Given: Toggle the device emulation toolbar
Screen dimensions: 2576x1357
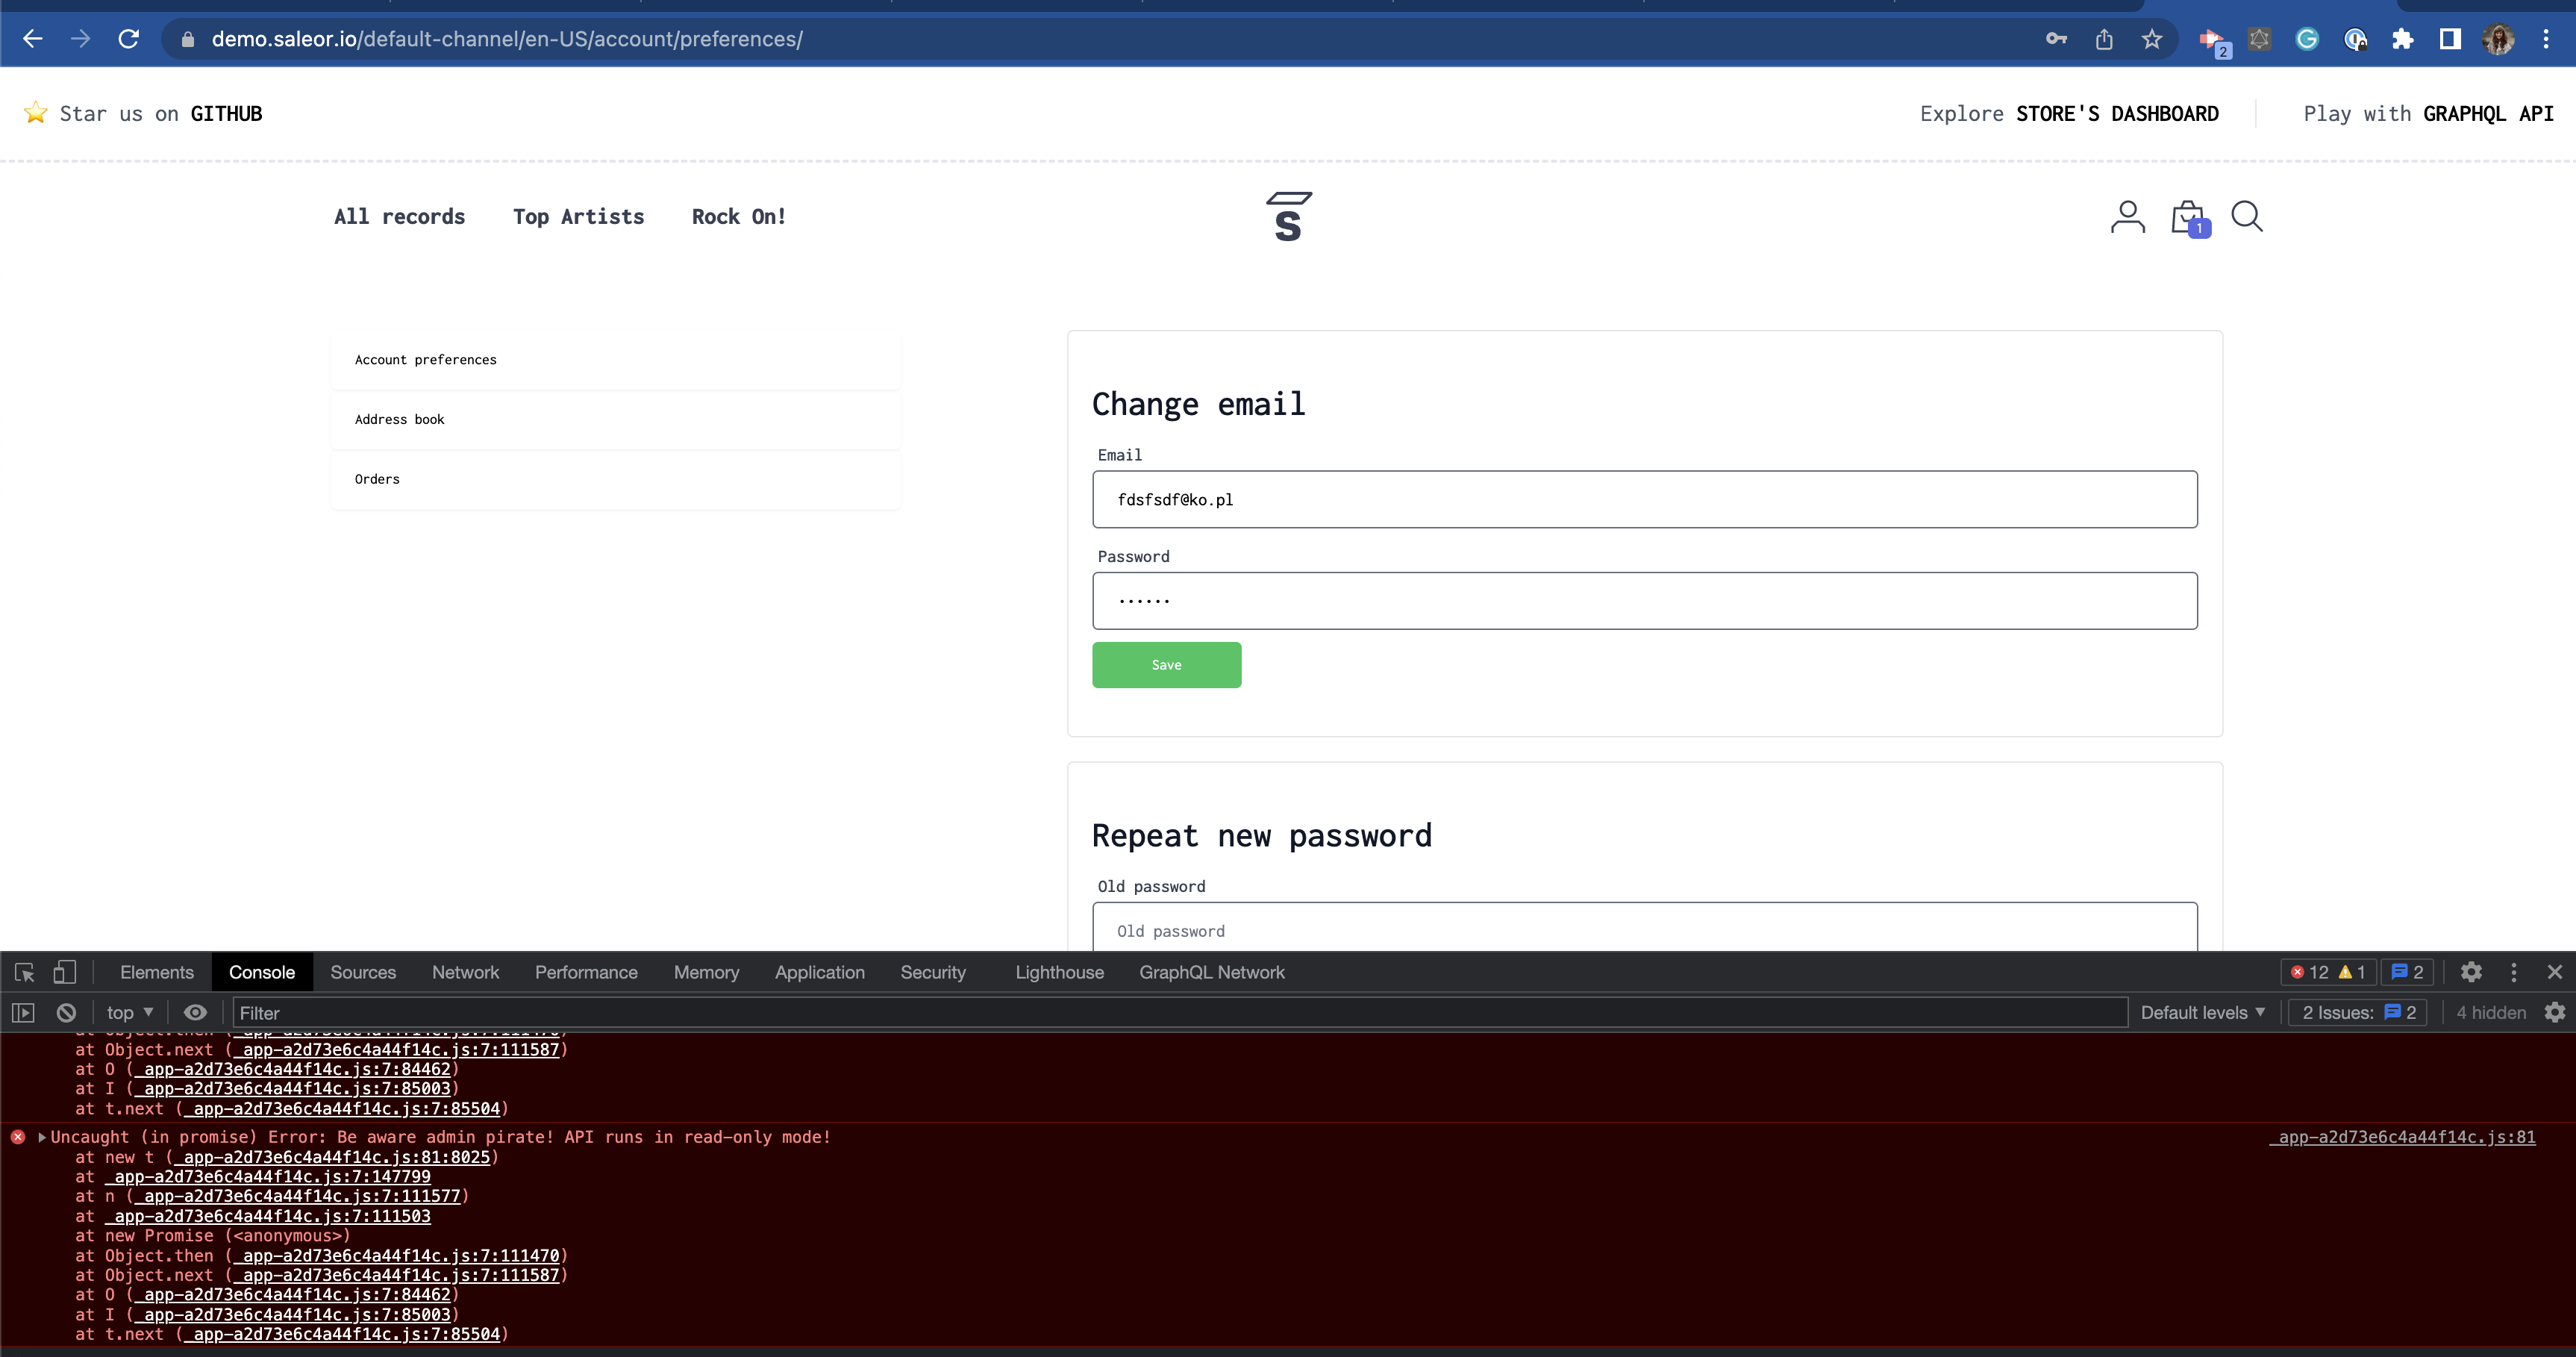Looking at the screenshot, I should pos(64,971).
